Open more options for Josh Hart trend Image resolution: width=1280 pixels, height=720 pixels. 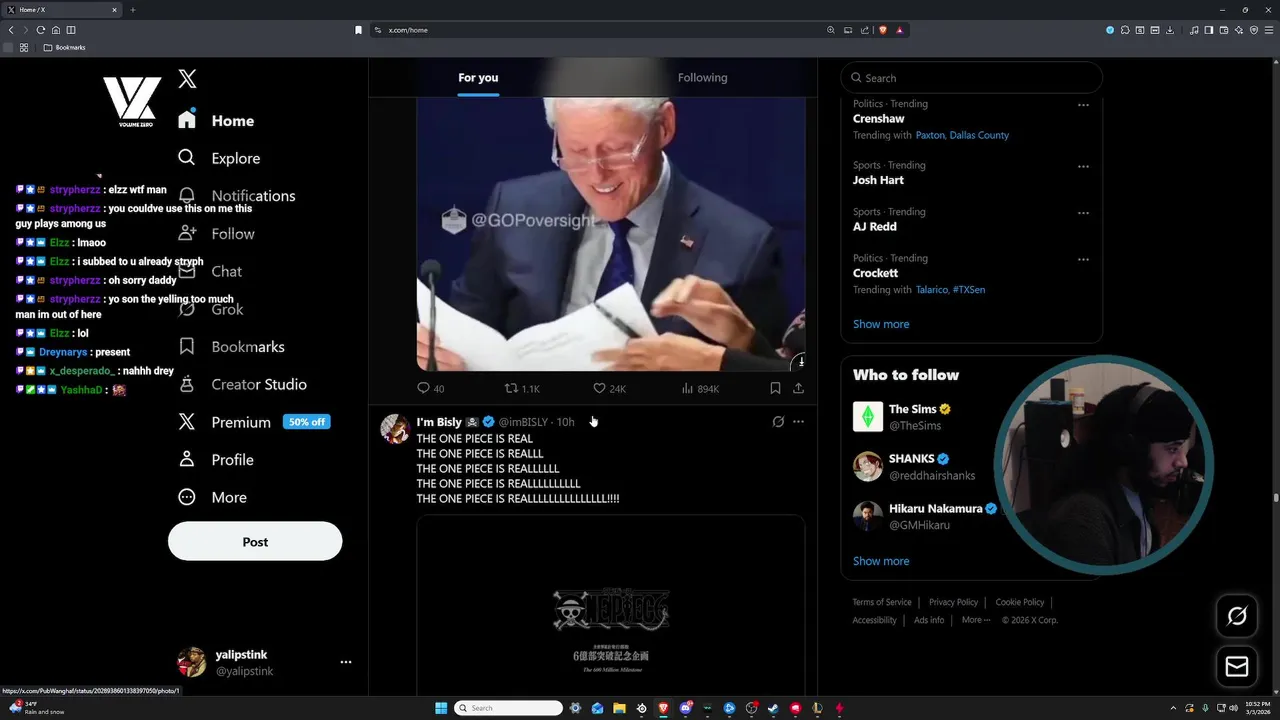coord(1083,167)
